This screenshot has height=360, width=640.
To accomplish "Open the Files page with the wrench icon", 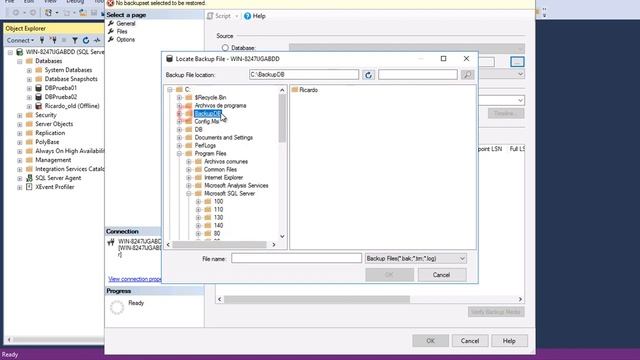I will (111, 31).
